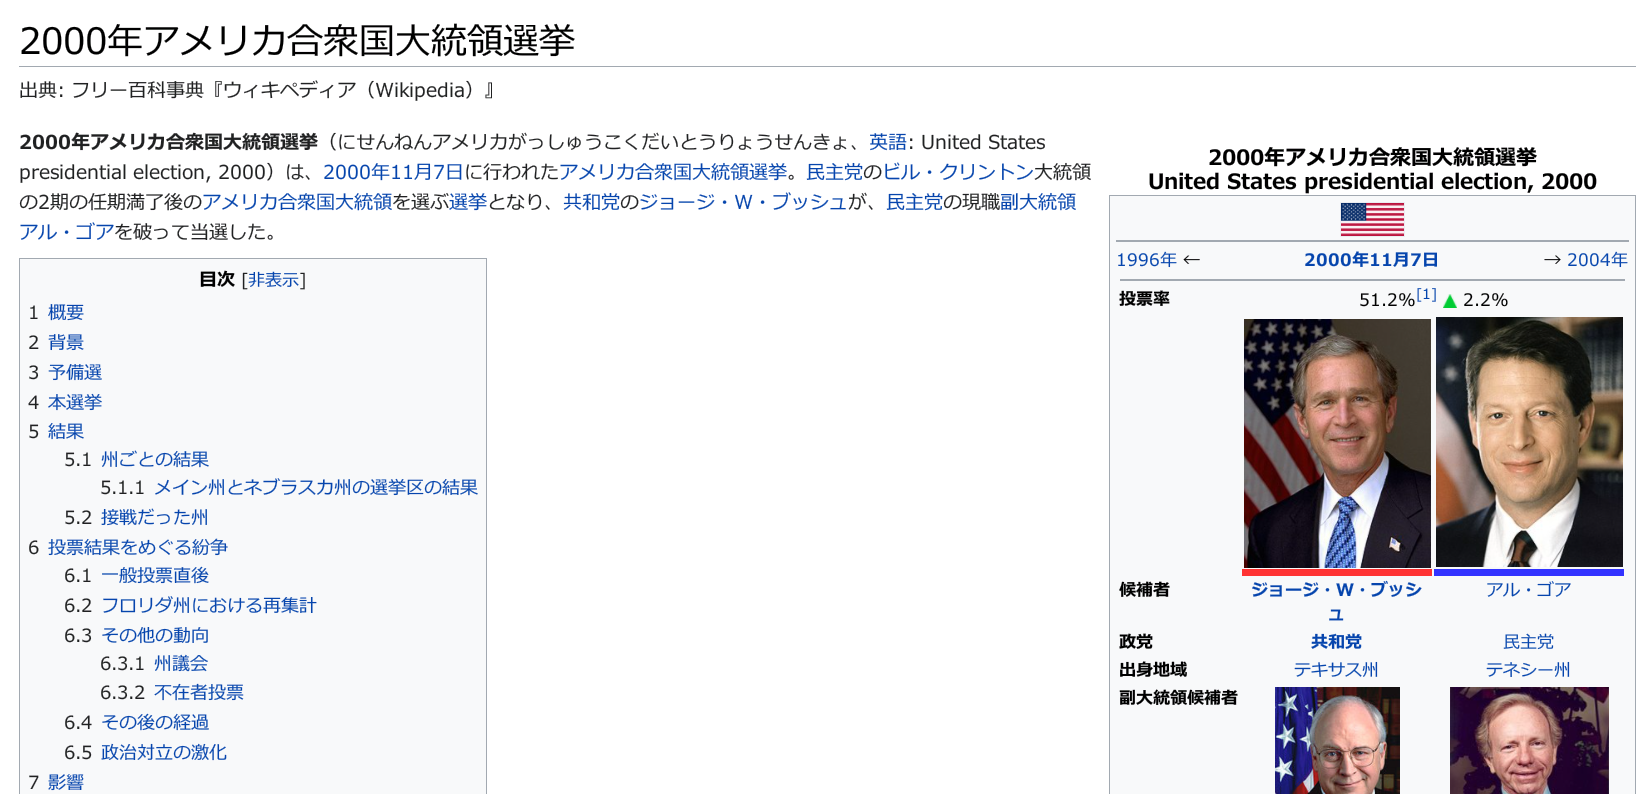Screen dimensions: 1642x794
Task: Open George W. Bush portrait photo
Action: [x=1337, y=443]
